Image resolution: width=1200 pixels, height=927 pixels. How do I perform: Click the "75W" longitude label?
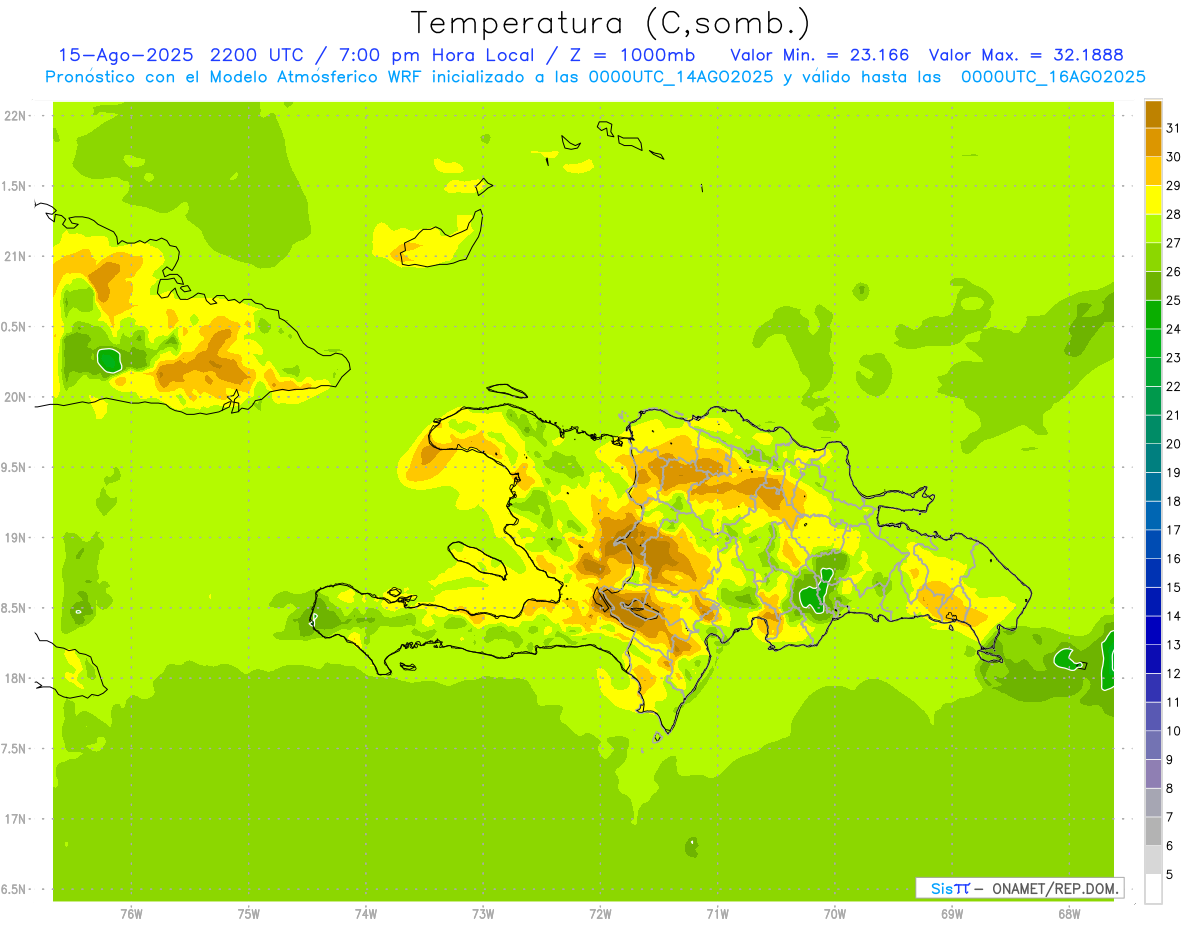(249, 914)
